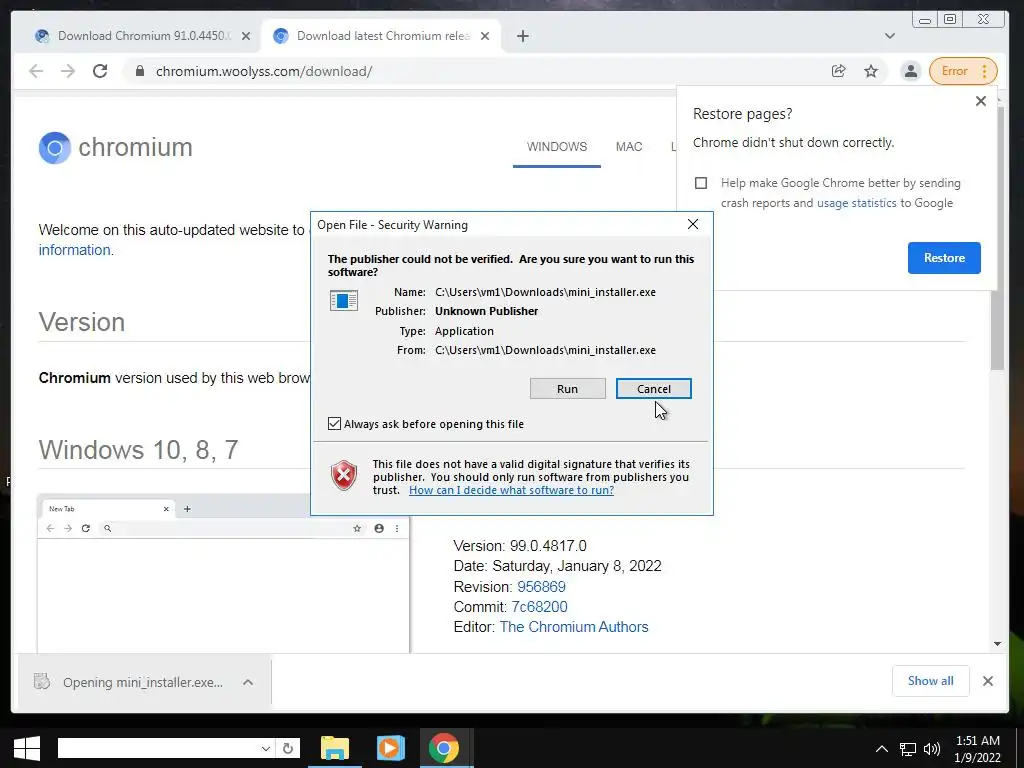Share this page via share icon

click(x=839, y=71)
